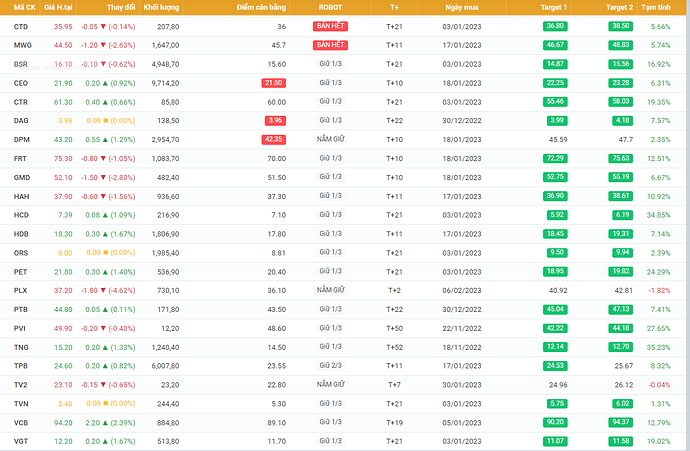Viewport: 690px width, 451px height.
Task: Click the T+52 cell for TNG
Action: click(394, 346)
